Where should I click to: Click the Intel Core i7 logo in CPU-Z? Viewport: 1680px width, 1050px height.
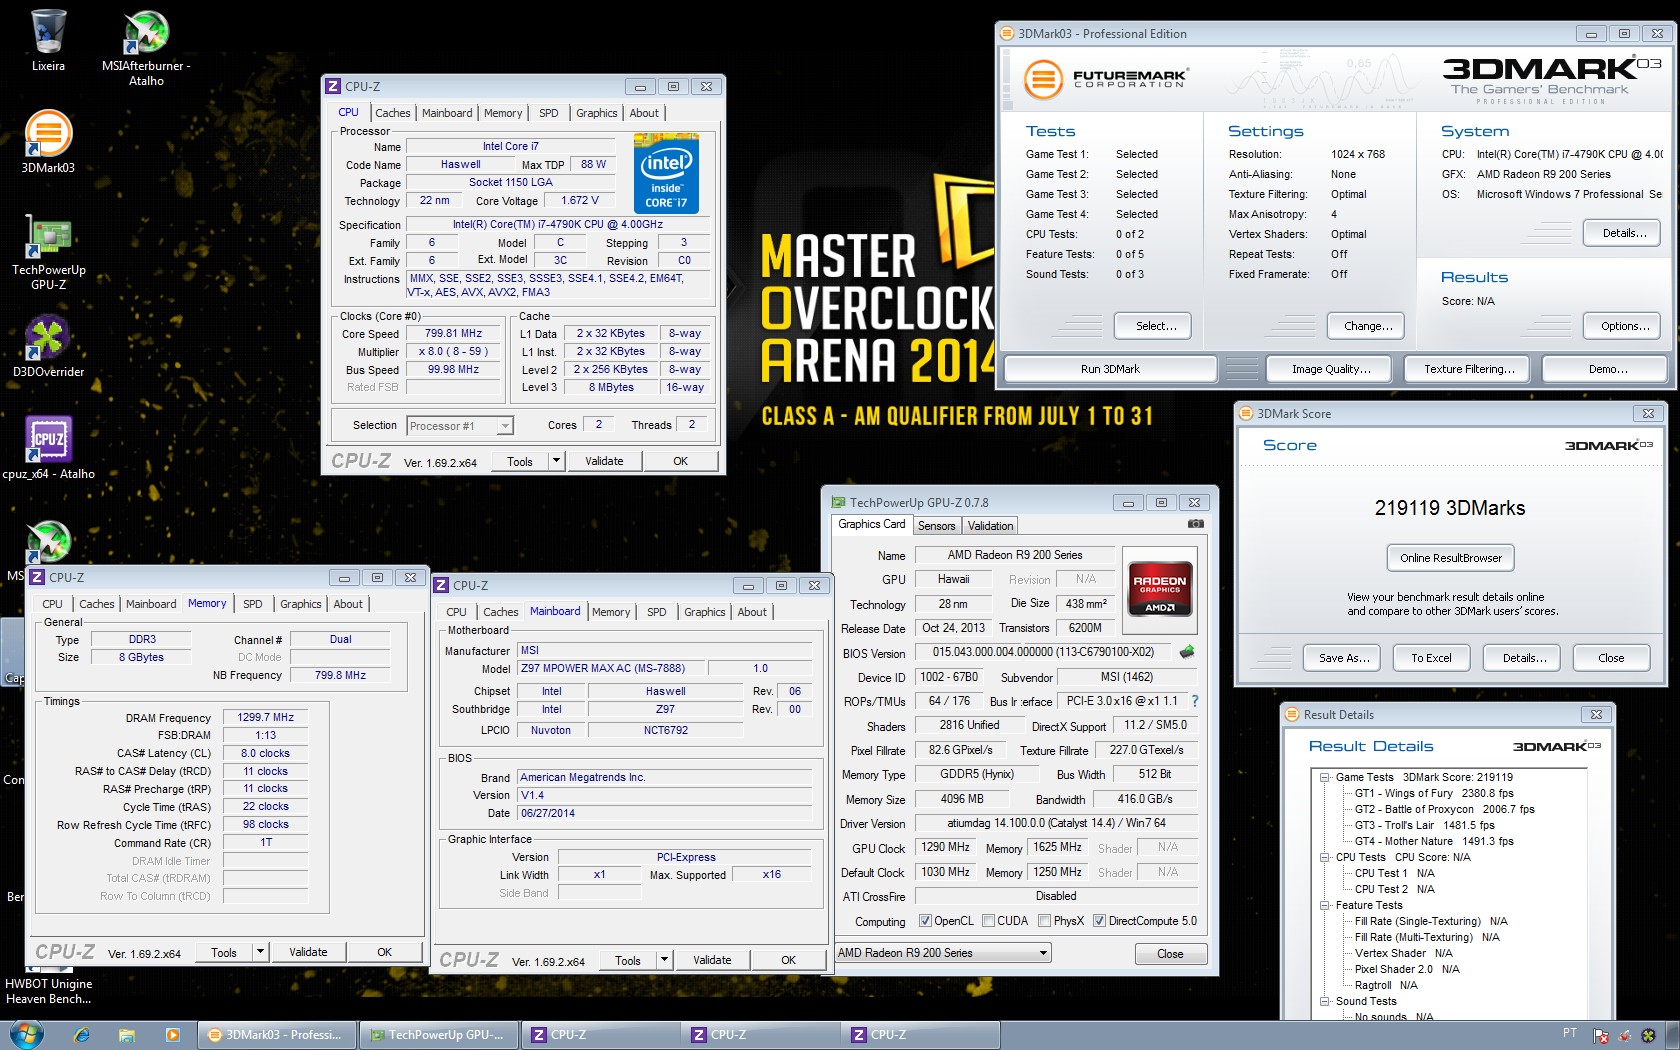[x=666, y=173]
